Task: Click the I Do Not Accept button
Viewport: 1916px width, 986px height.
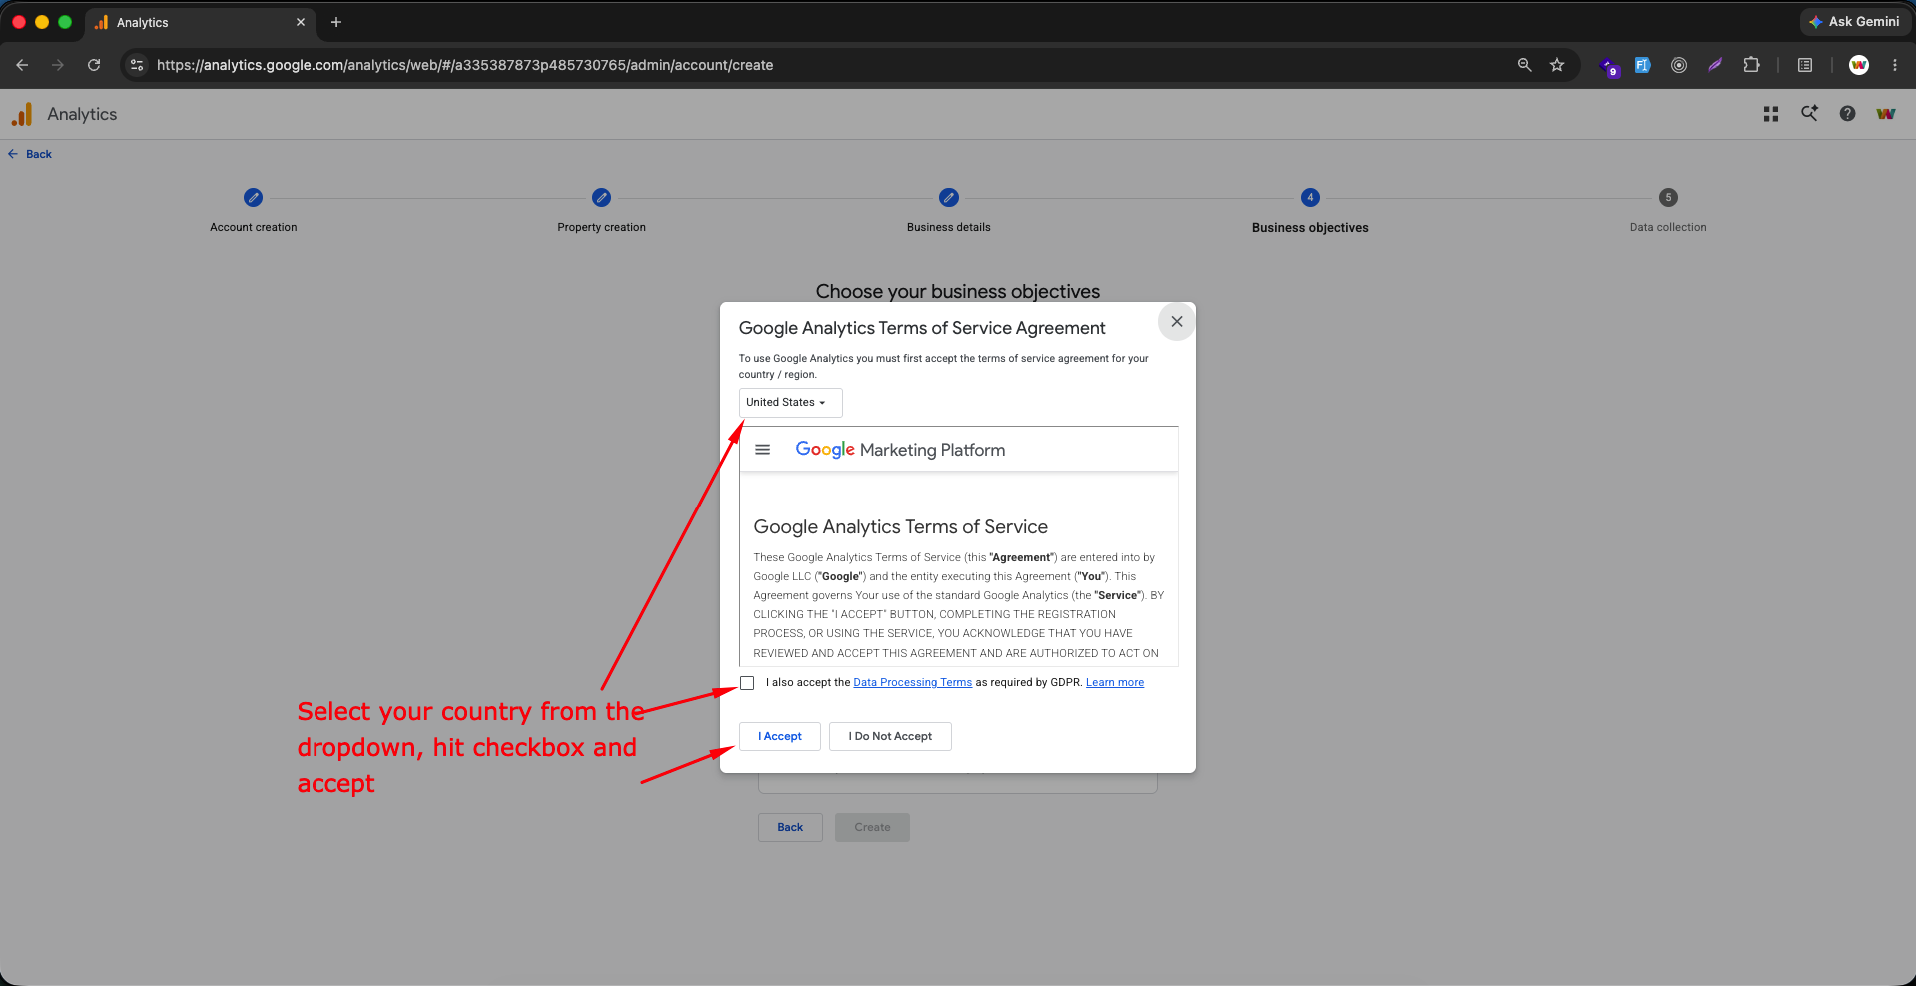Action: (x=890, y=736)
